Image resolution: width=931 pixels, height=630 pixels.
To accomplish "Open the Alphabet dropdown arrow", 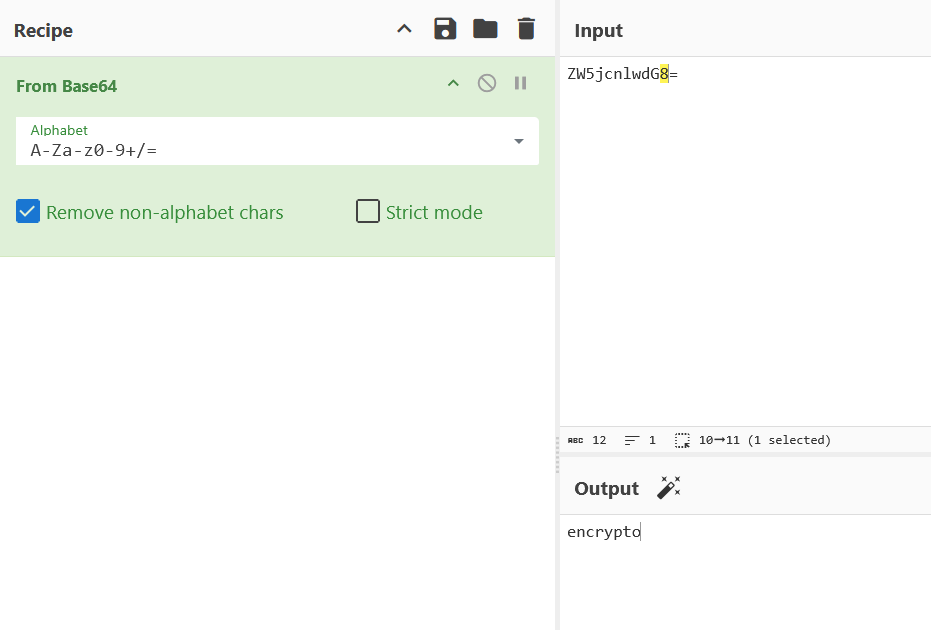I will click(x=519, y=141).
